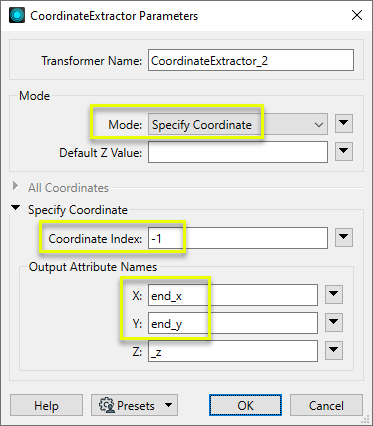Focus the Default Z Value input box
The height and width of the screenshot is (426, 373).
coord(238,152)
